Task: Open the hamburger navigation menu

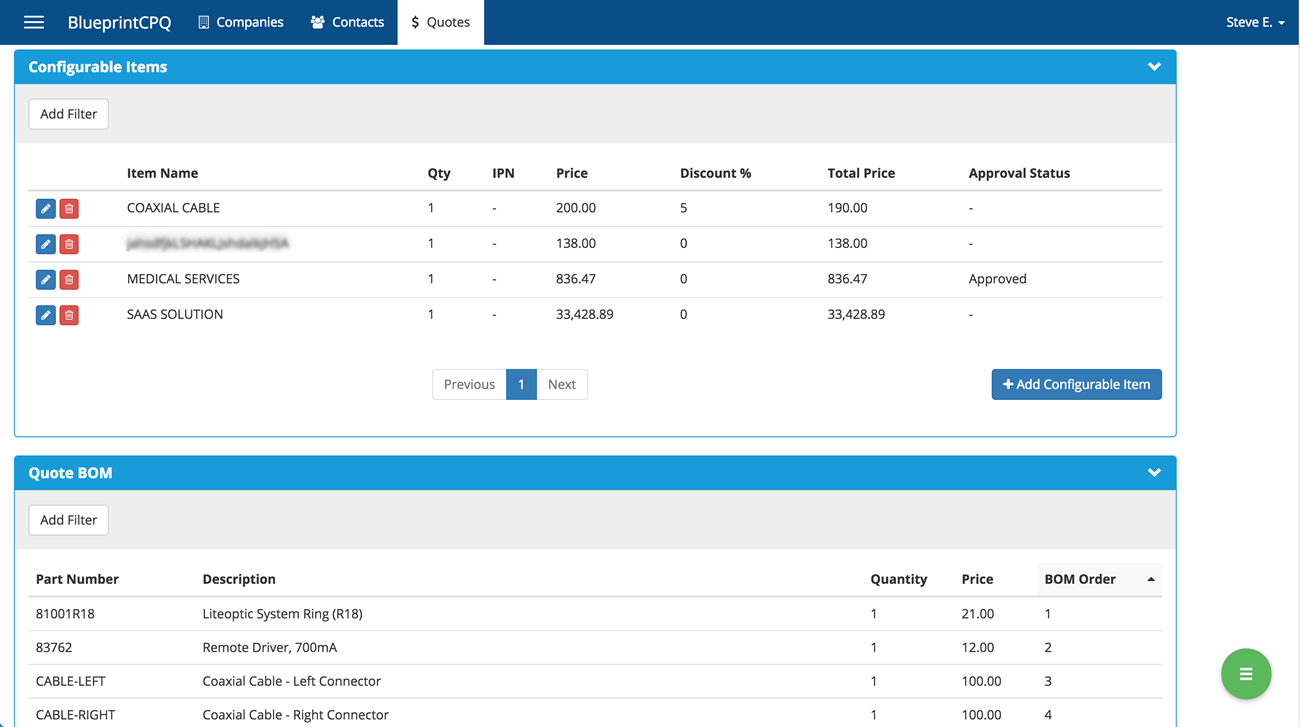Action: pos(34,22)
